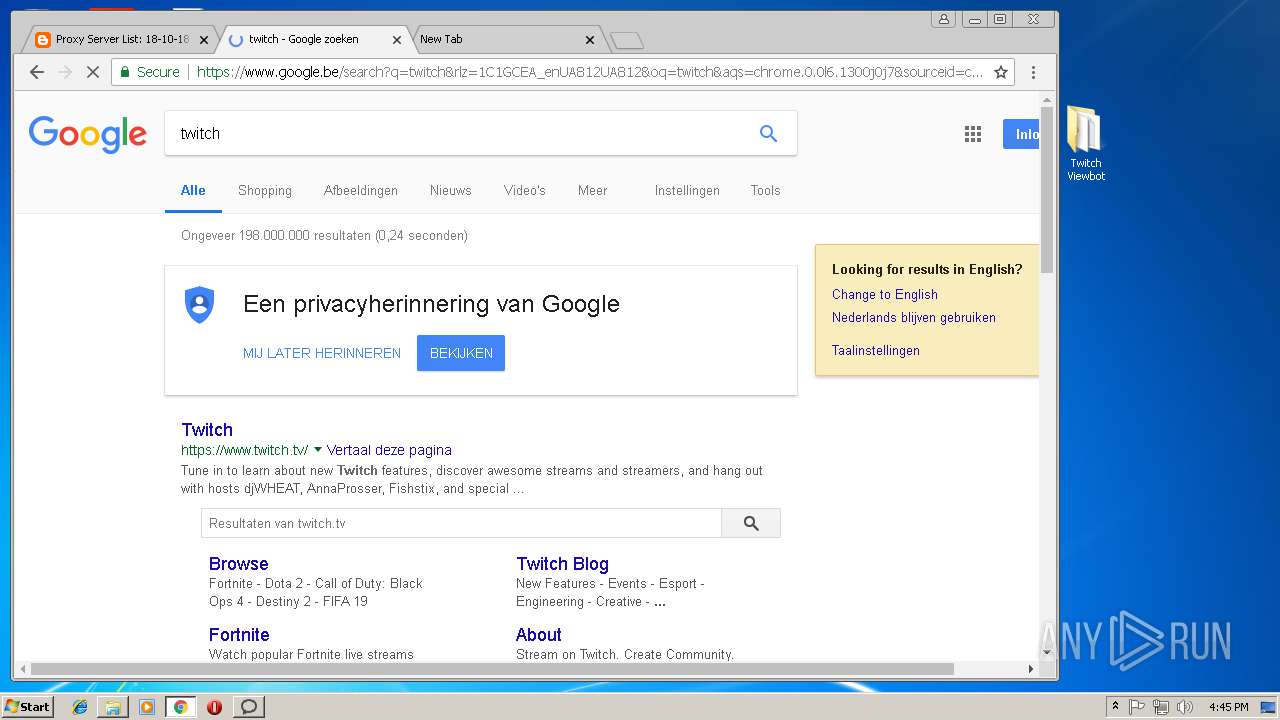
Task: Open a new browser tab
Action: tap(627, 40)
